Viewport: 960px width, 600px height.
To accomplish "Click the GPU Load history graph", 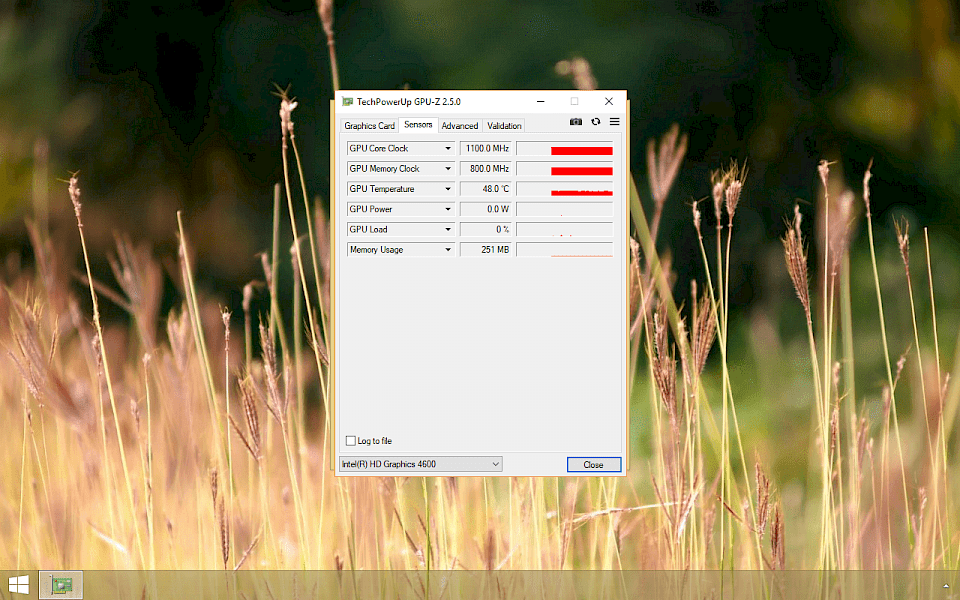I will pyautogui.click(x=564, y=229).
